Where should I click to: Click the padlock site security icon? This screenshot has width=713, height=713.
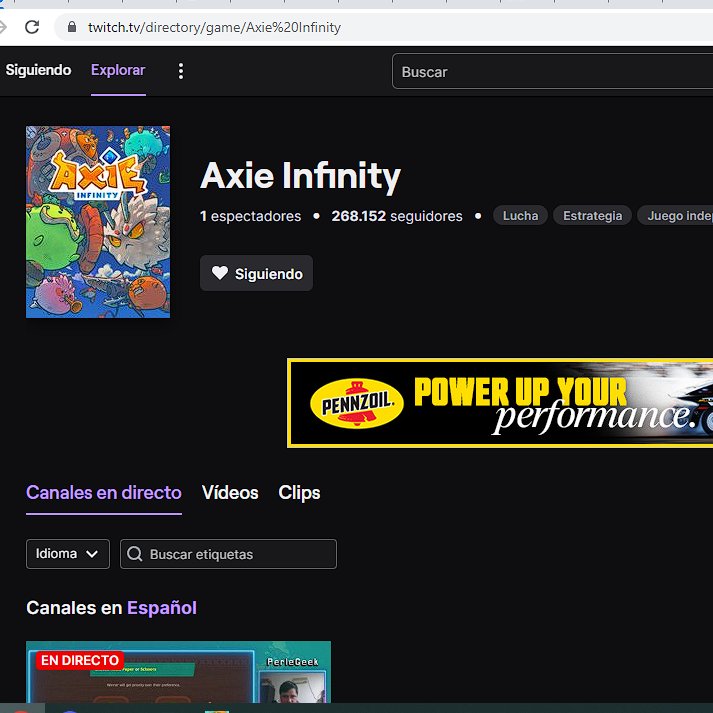[x=72, y=27]
